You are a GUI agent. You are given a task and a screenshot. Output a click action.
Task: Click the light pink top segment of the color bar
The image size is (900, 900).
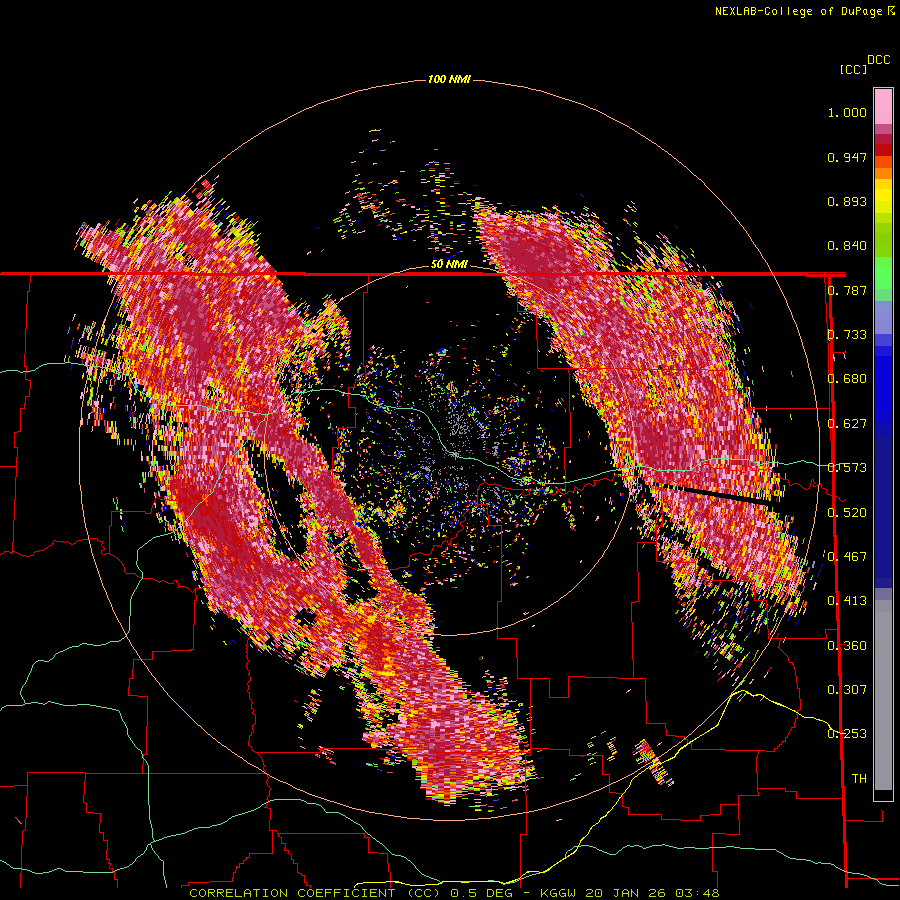click(883, 106)
